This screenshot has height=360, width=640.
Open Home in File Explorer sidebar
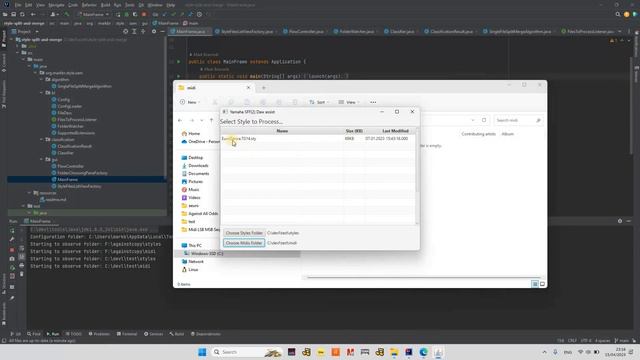[x=191, y=133]
